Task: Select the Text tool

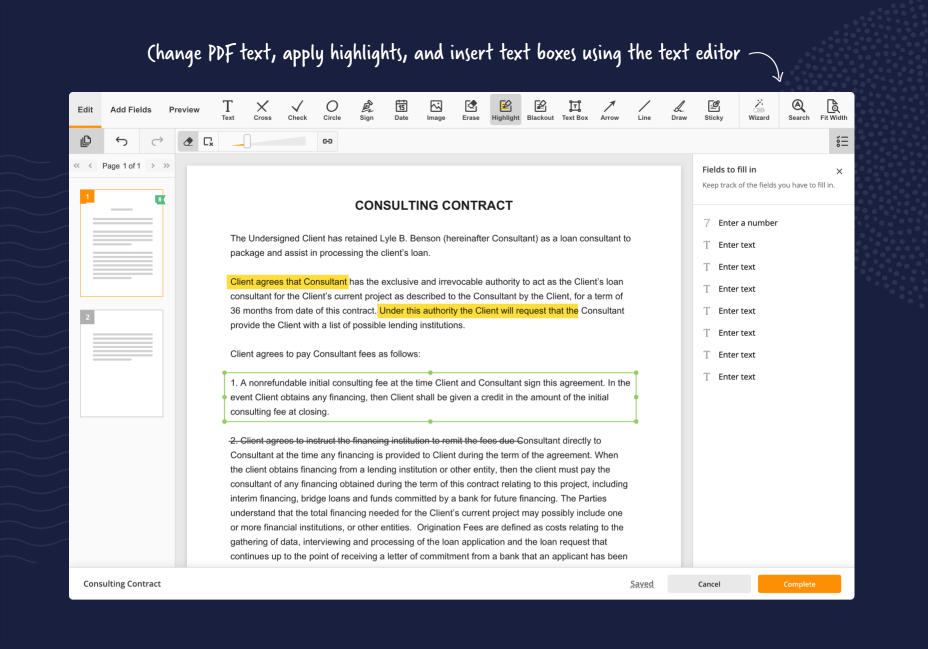Action: point(228,110)
